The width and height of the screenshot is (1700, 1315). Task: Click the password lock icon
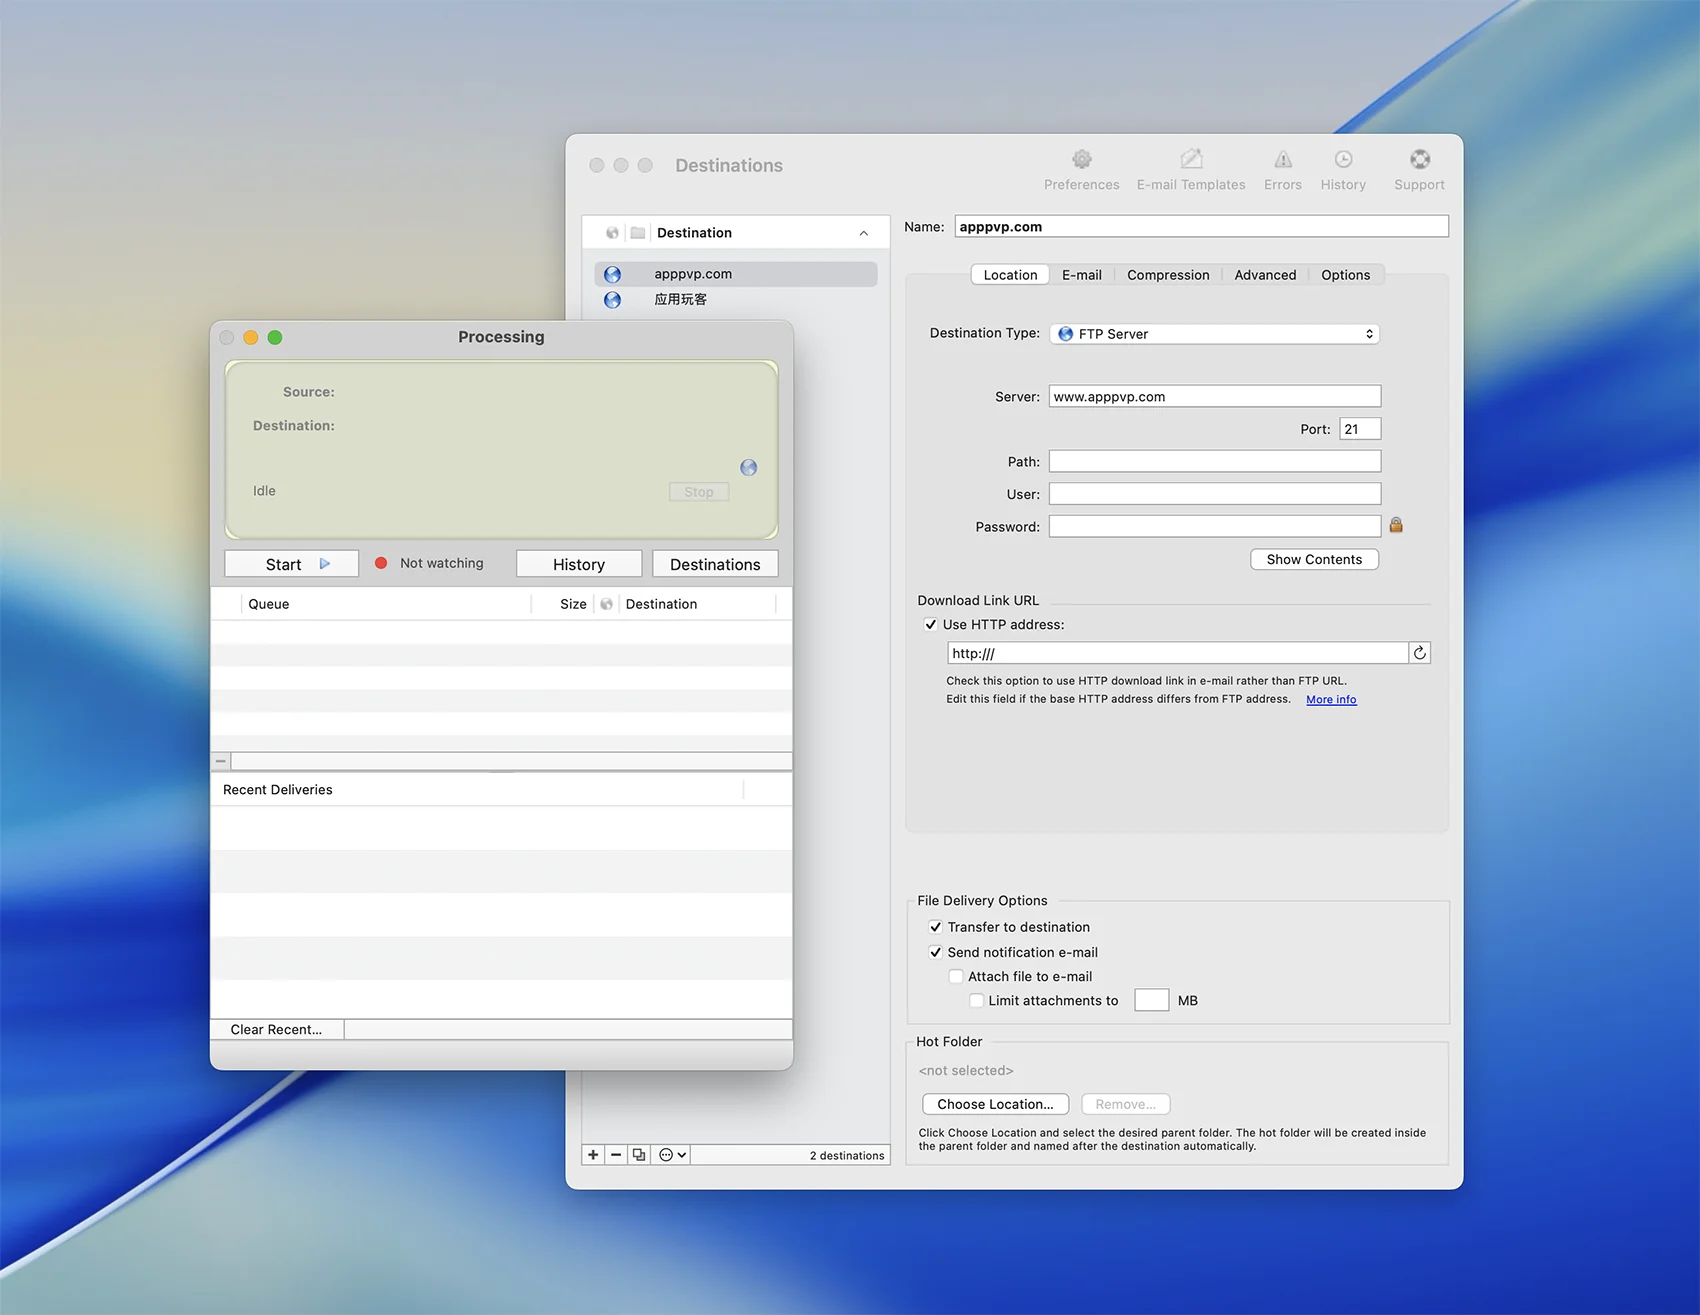[1396, 525]
